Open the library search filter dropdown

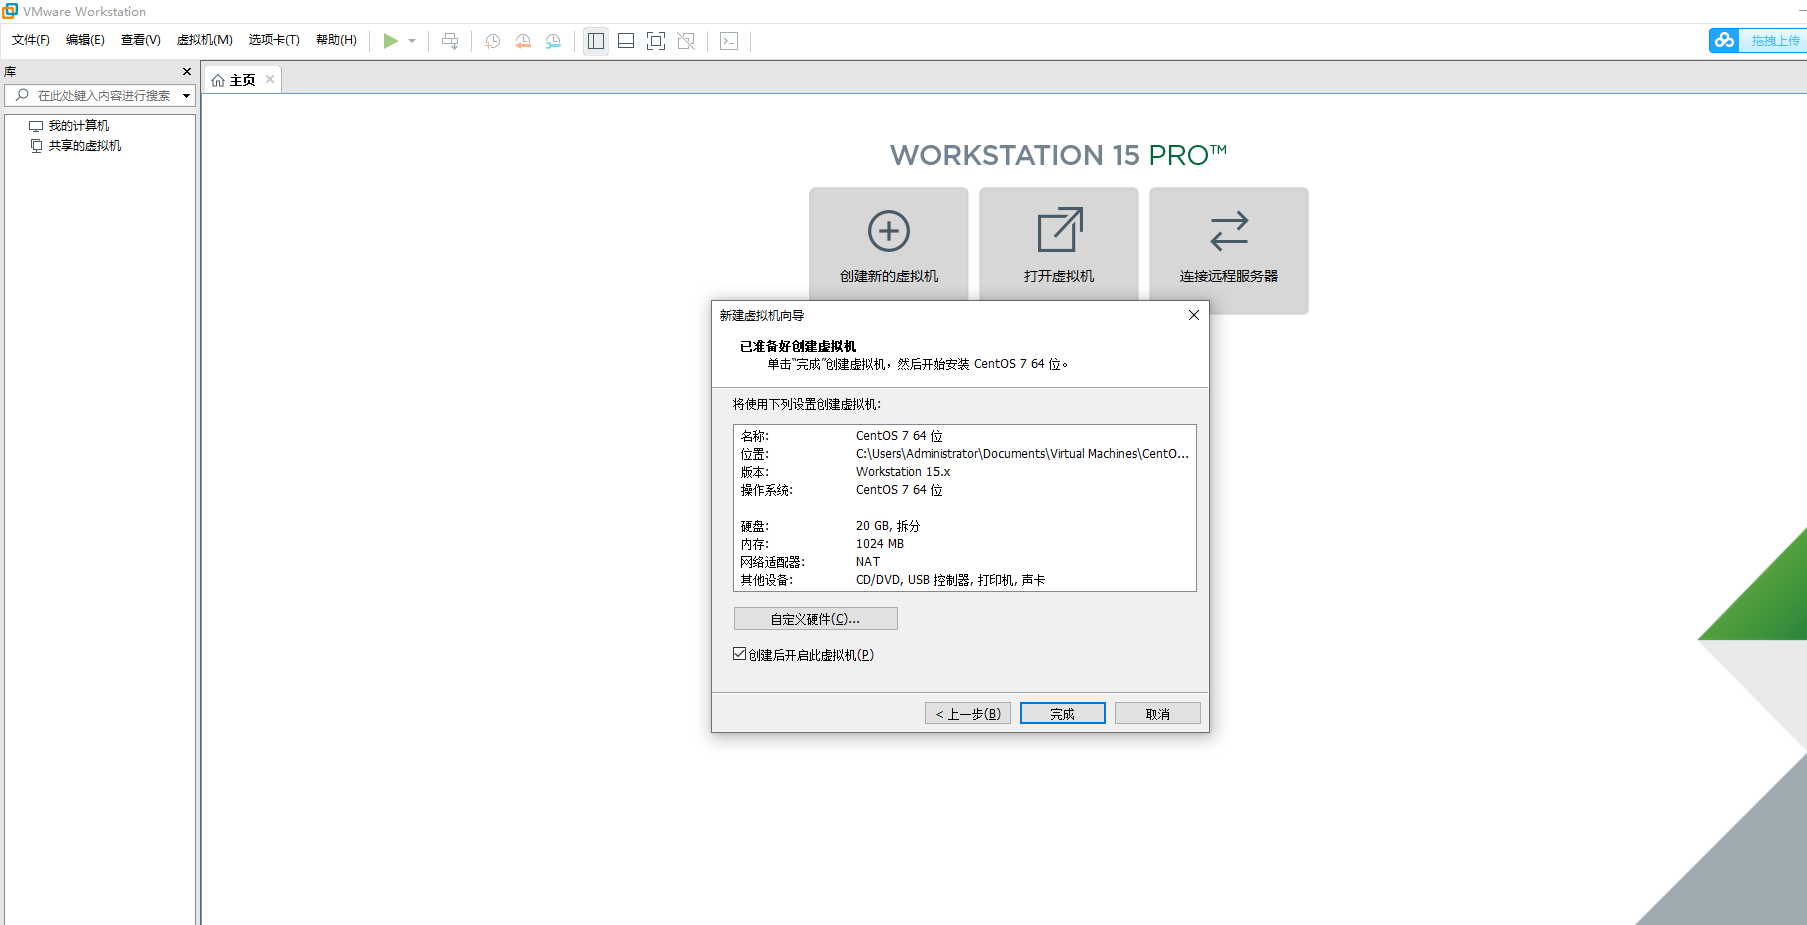pos(186,95)
